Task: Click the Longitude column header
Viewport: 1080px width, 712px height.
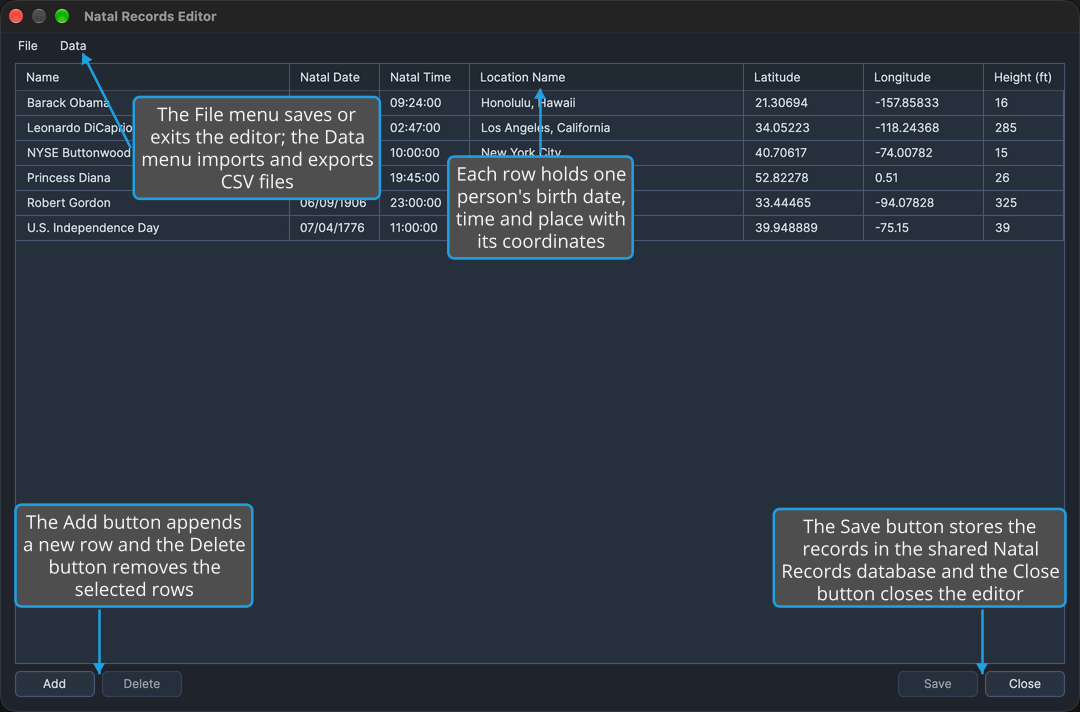Action: coord(923,77)
